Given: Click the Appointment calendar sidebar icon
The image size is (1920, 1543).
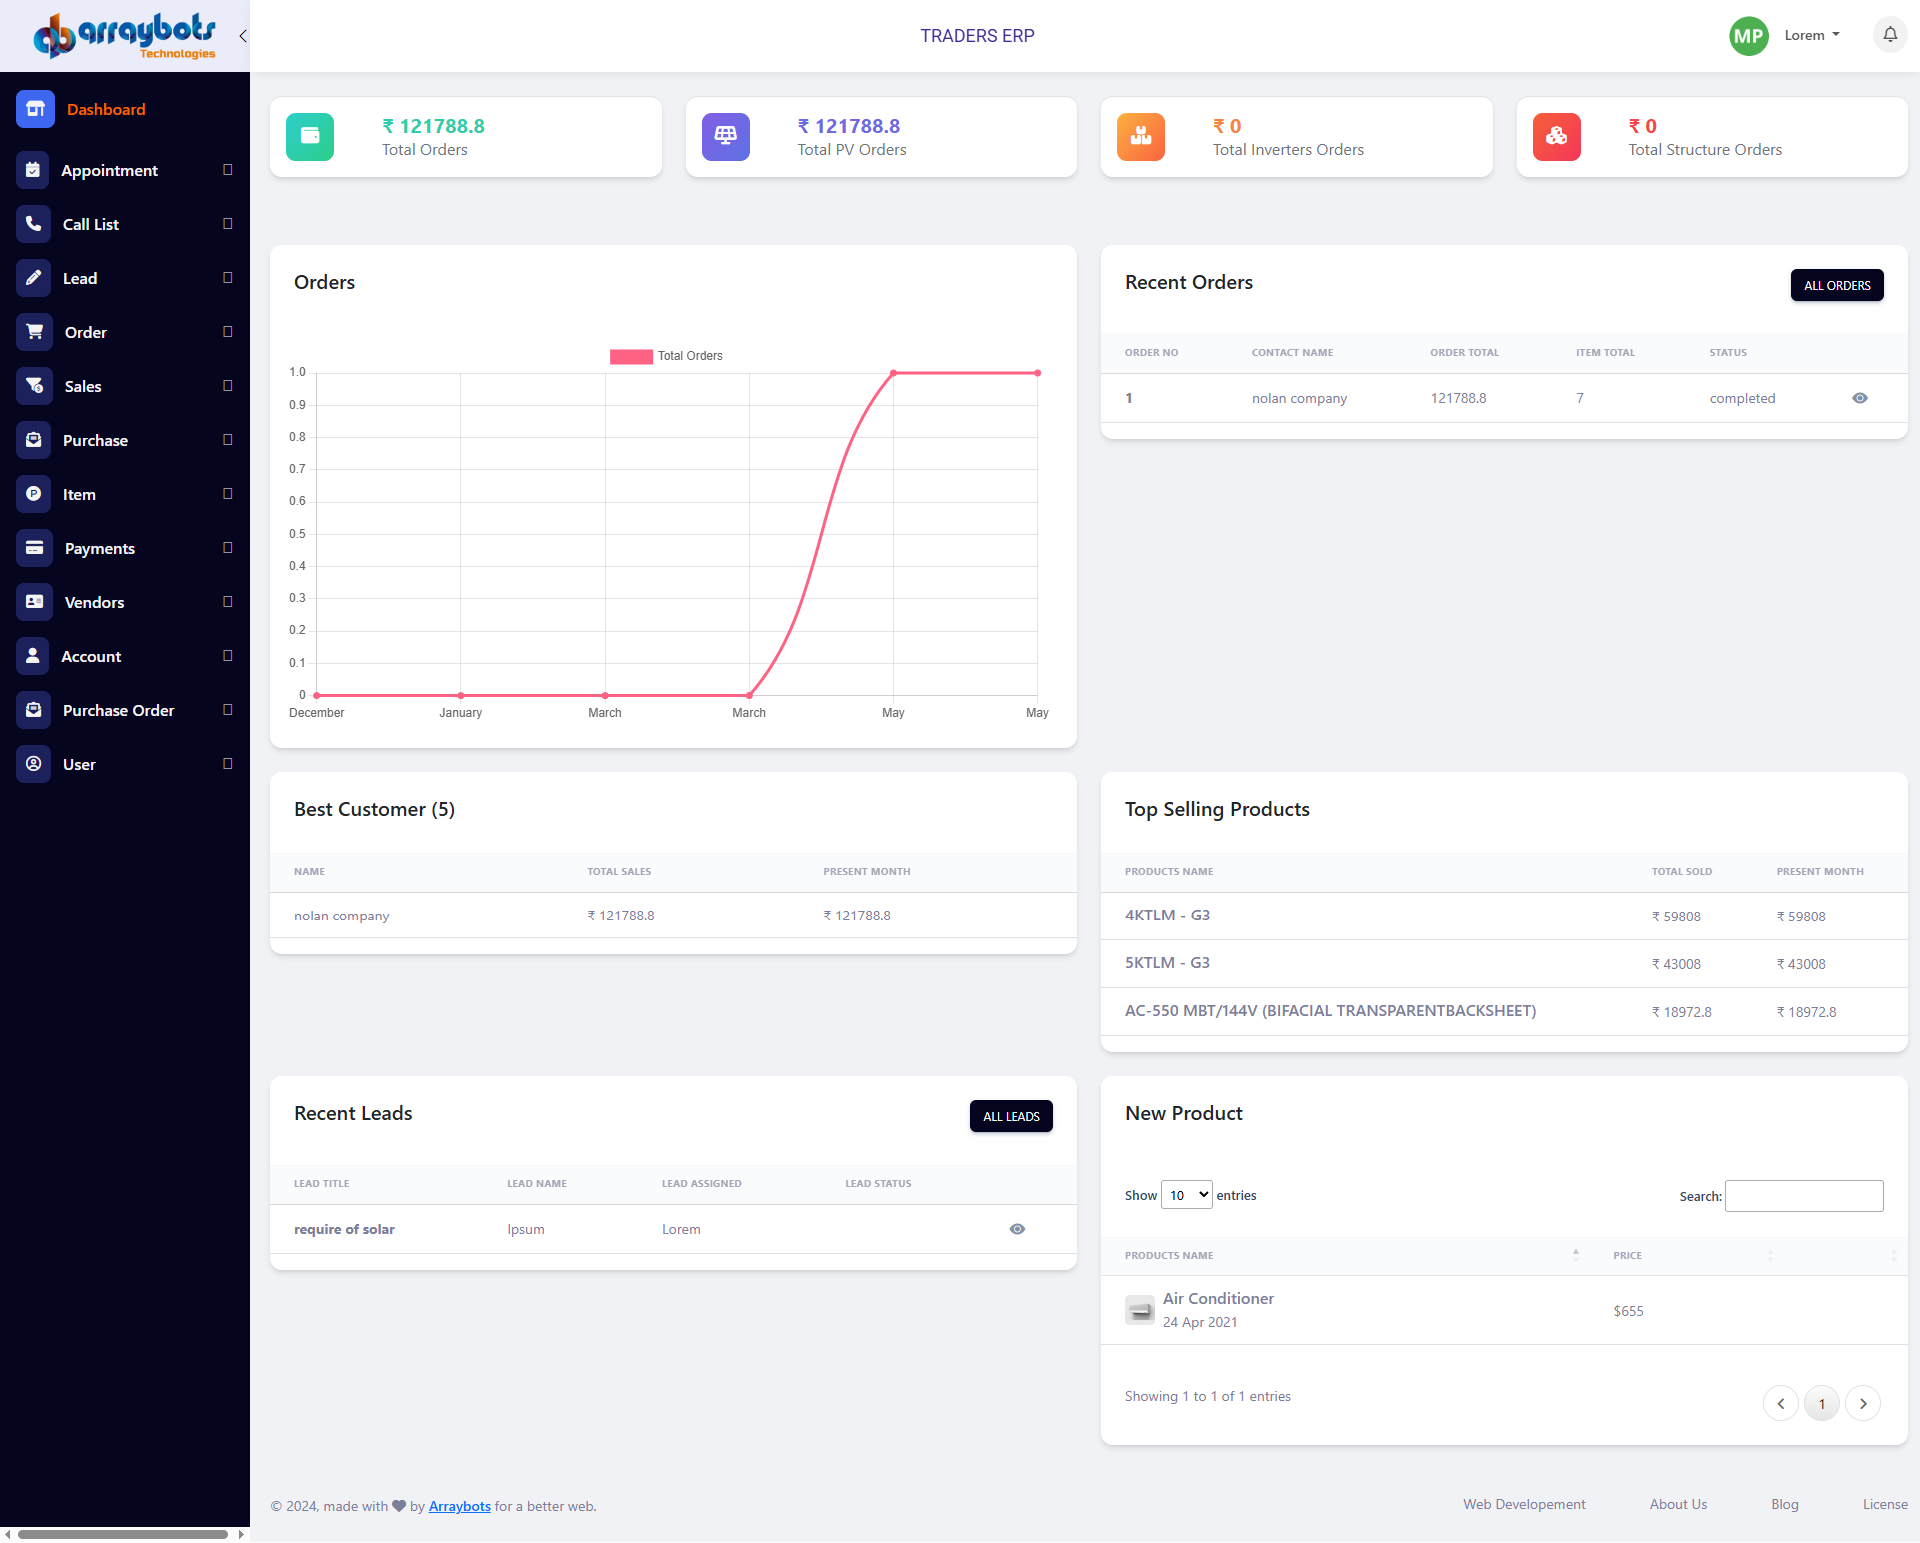Looking at the screenshot, I should pyautogui.click(x=33, y=170).
